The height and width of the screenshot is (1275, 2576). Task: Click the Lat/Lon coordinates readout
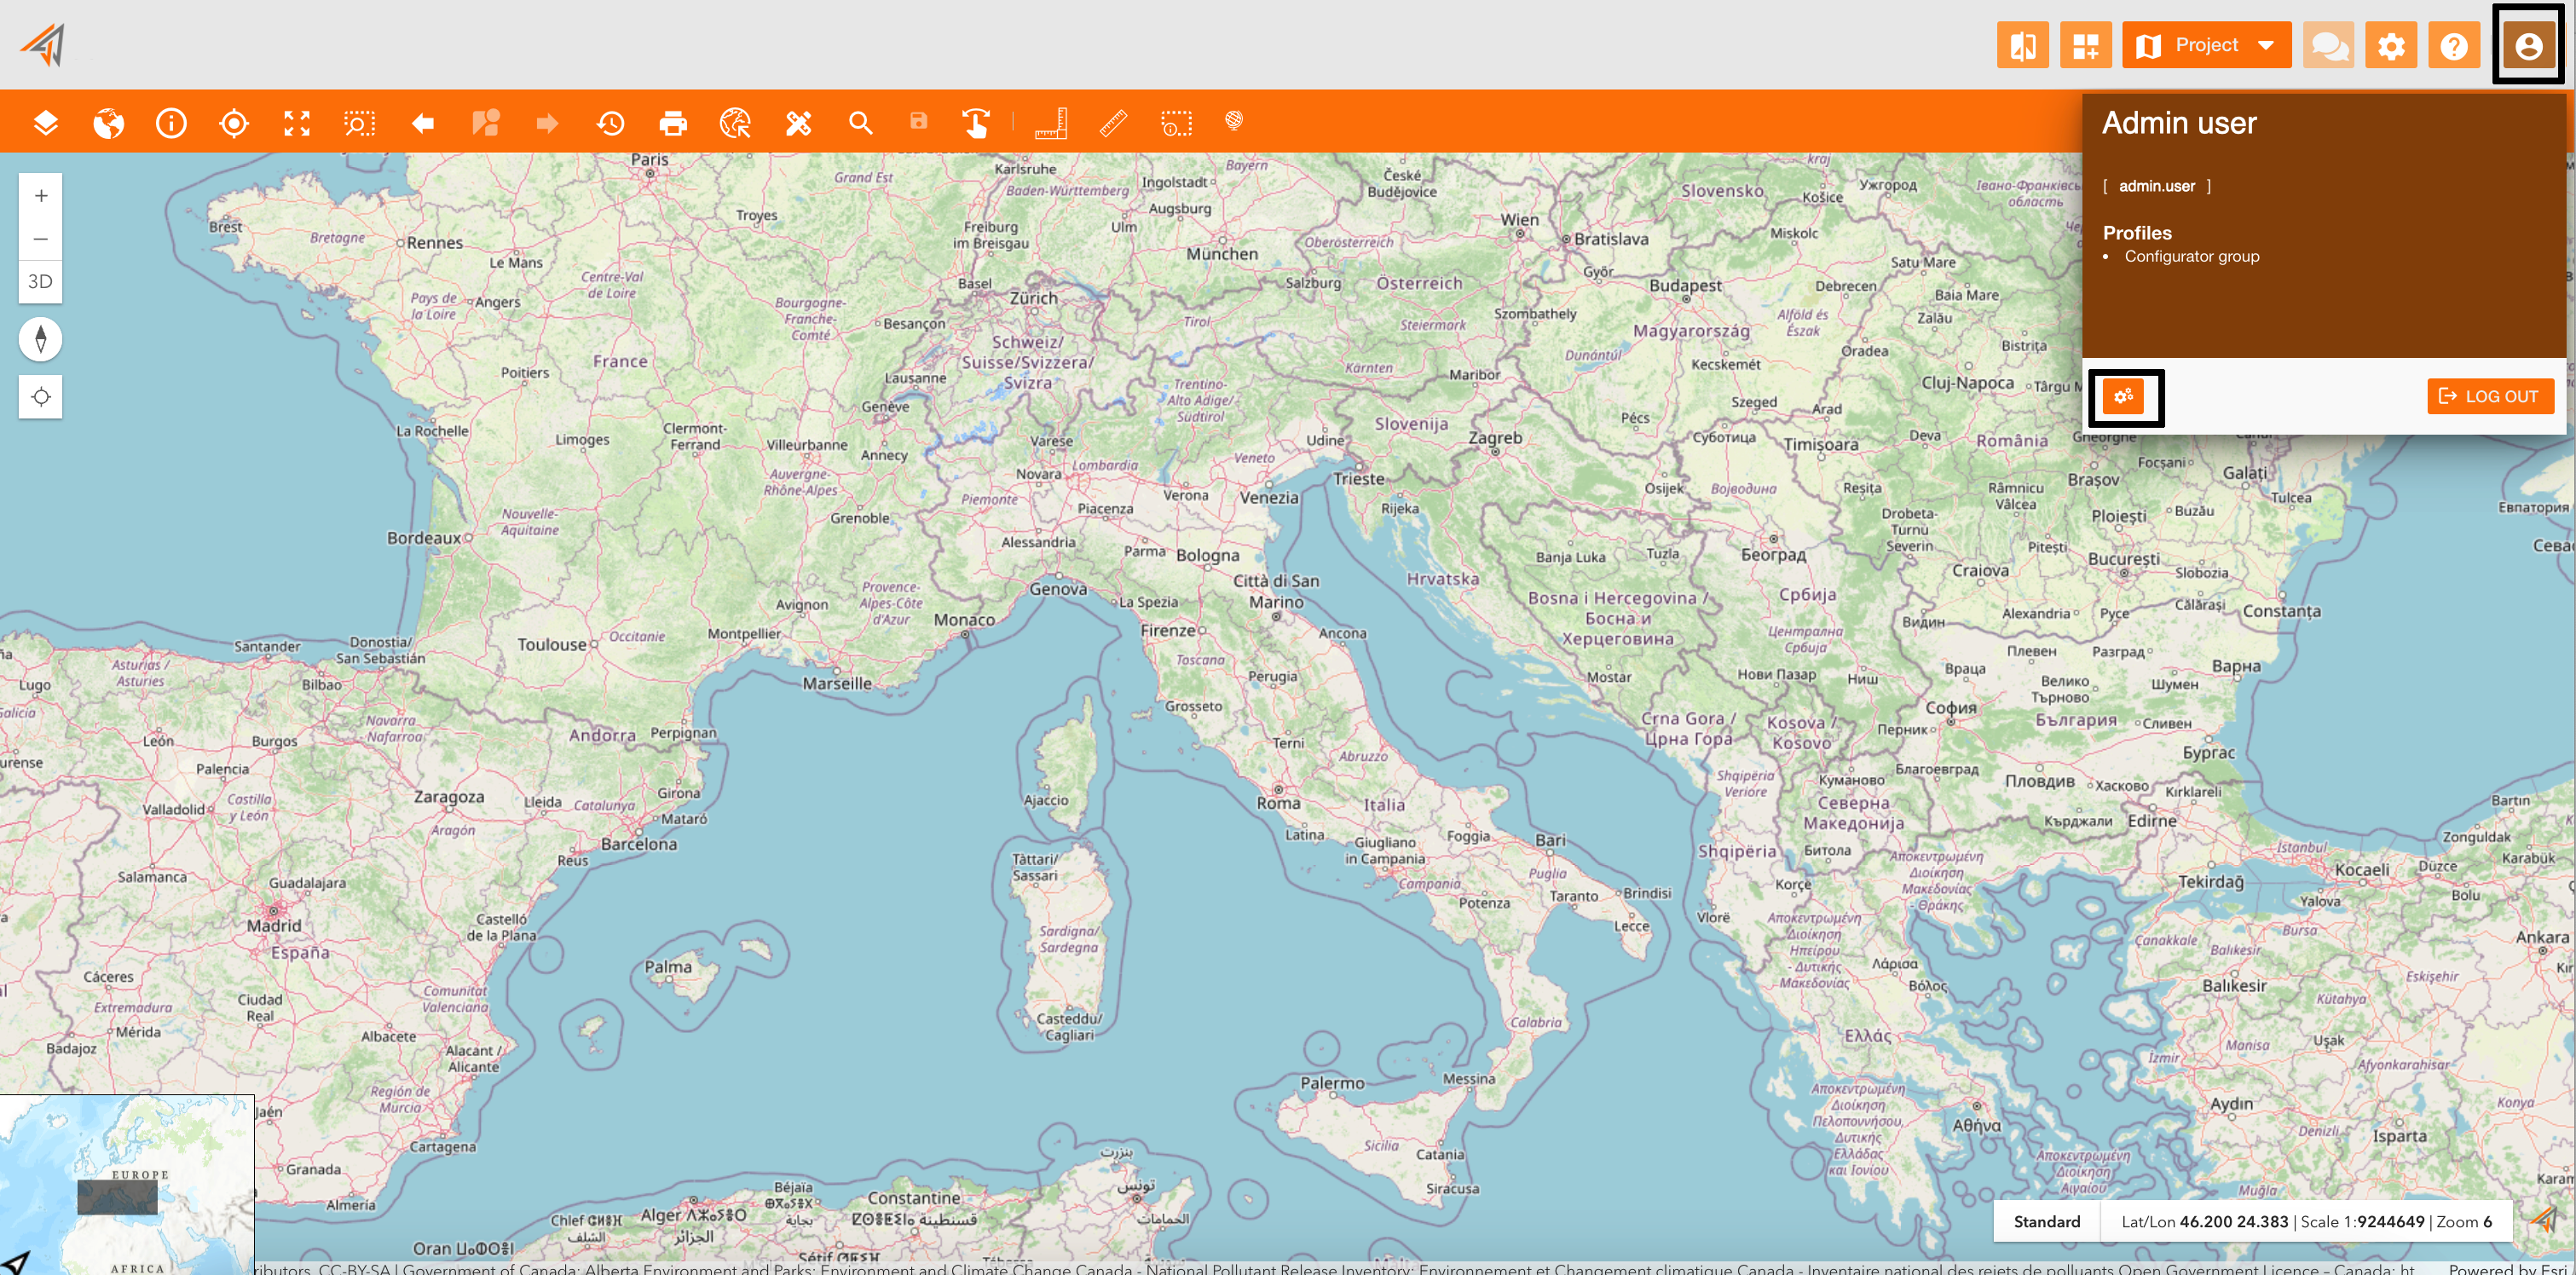2204,1221
